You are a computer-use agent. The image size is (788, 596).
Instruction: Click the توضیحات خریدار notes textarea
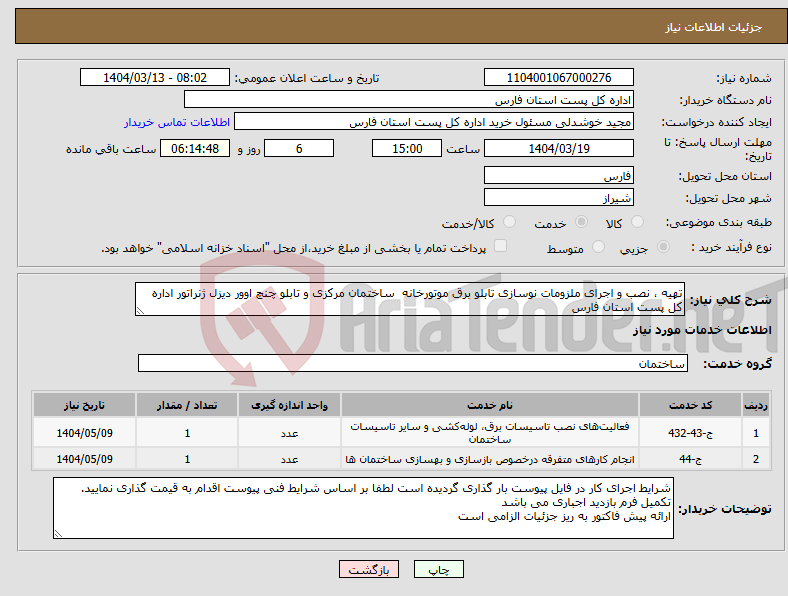click(363, 508)
